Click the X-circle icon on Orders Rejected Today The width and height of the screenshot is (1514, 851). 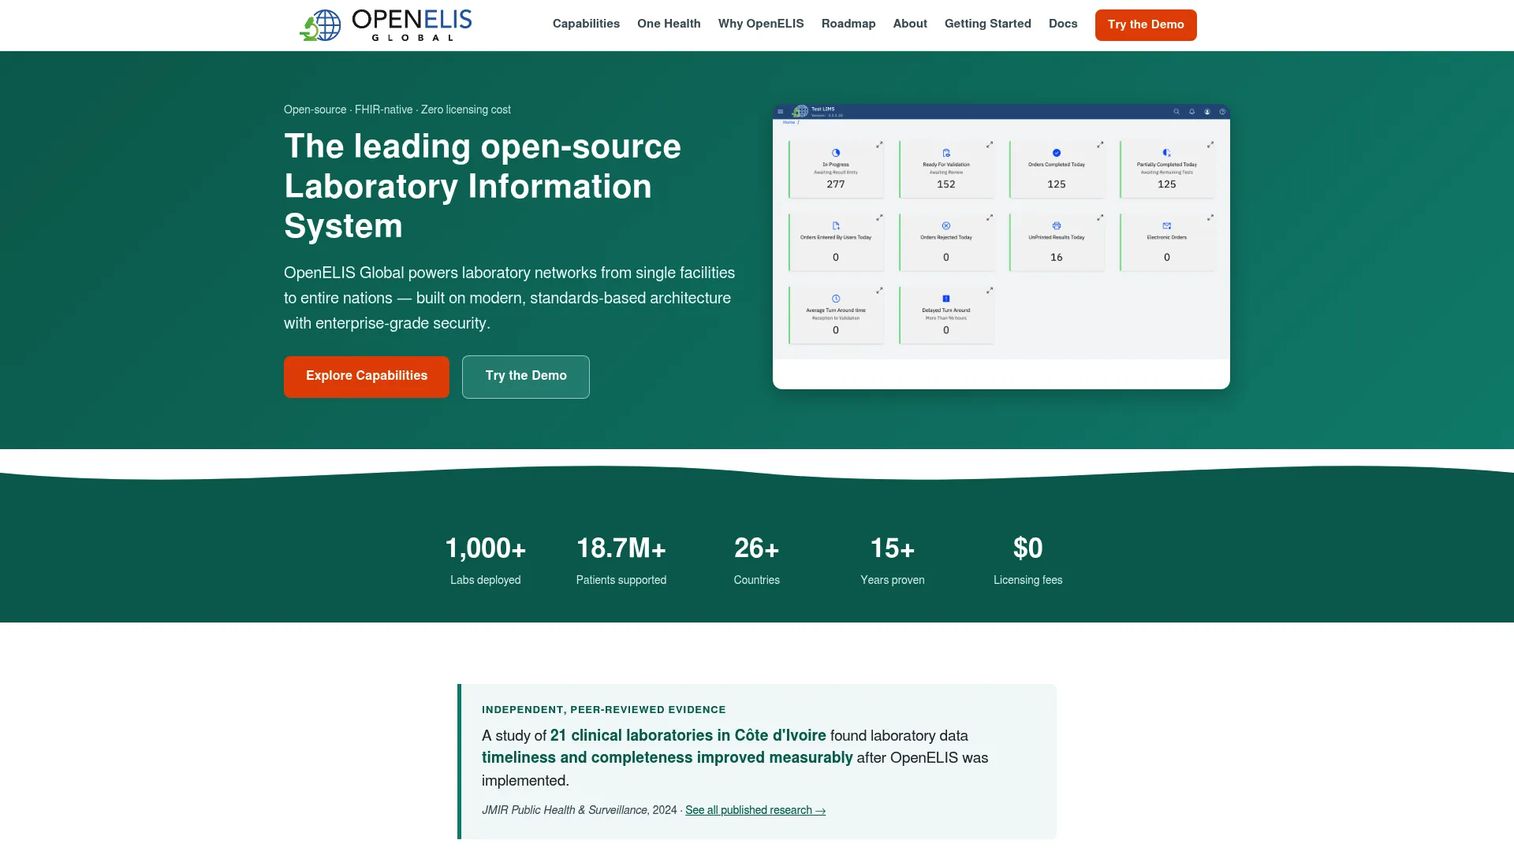point(946,226)
